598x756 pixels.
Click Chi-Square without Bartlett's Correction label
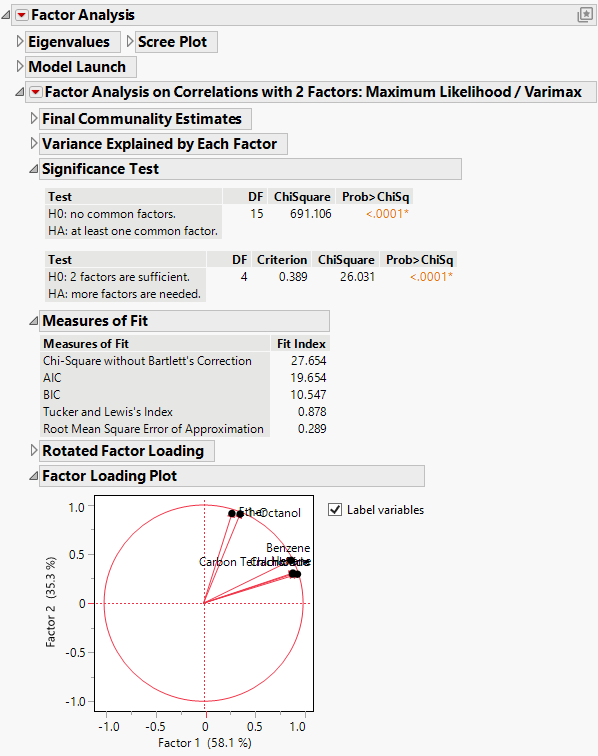[x=147, y=361]
